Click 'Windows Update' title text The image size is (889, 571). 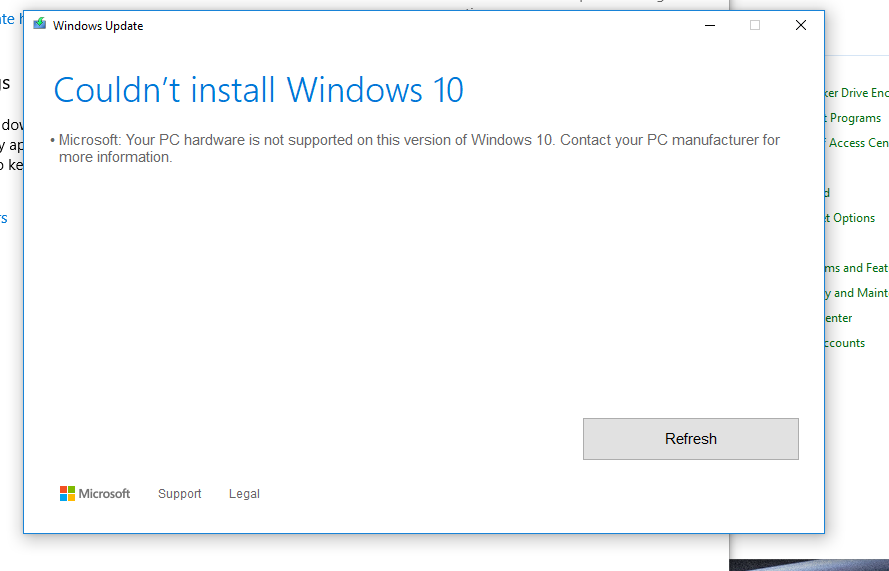pyautogui.click(x=98, y=26)
